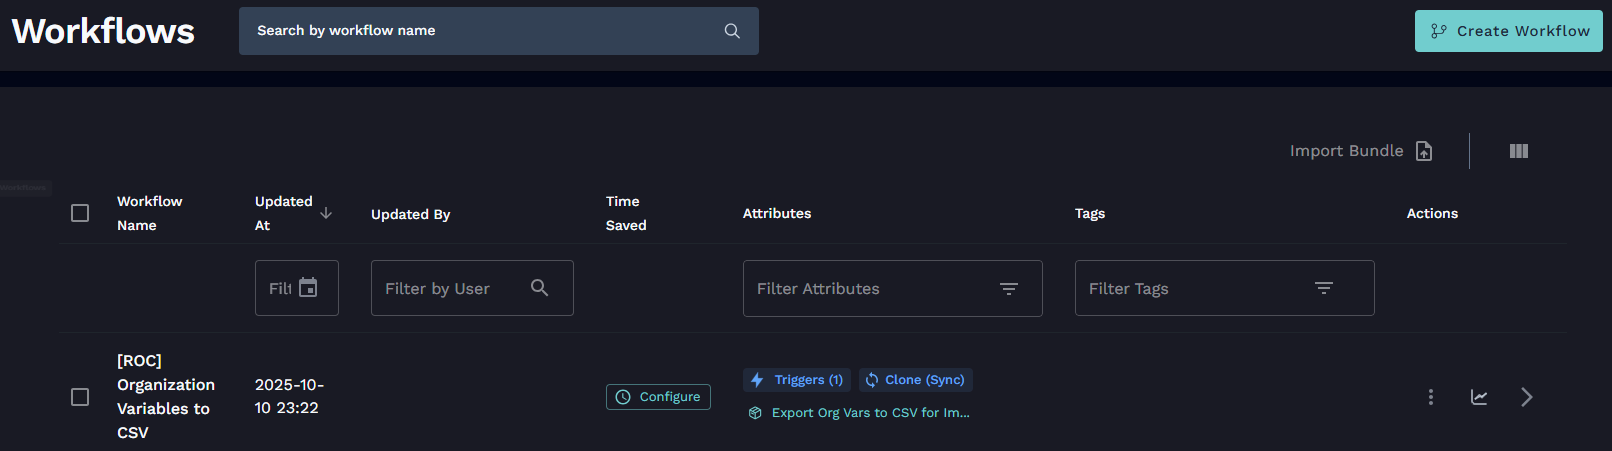
Task: Check the ROC Organization Variables row checkbox
Action: coord(80,397)
